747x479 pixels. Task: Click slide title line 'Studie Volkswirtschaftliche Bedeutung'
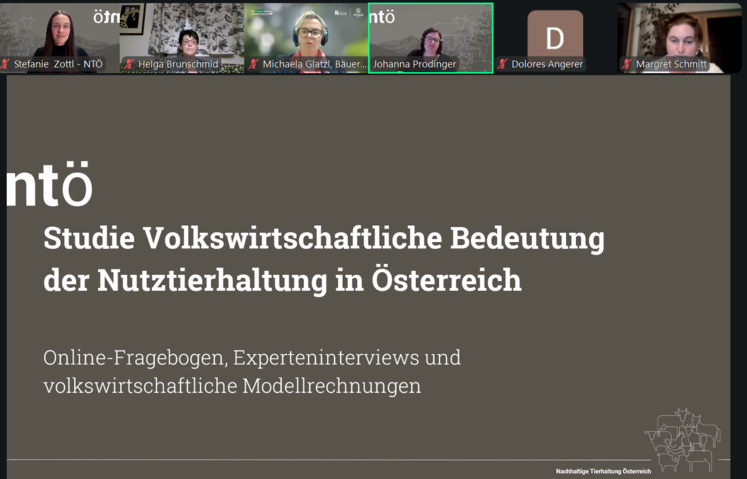click(x=324, y=238)
